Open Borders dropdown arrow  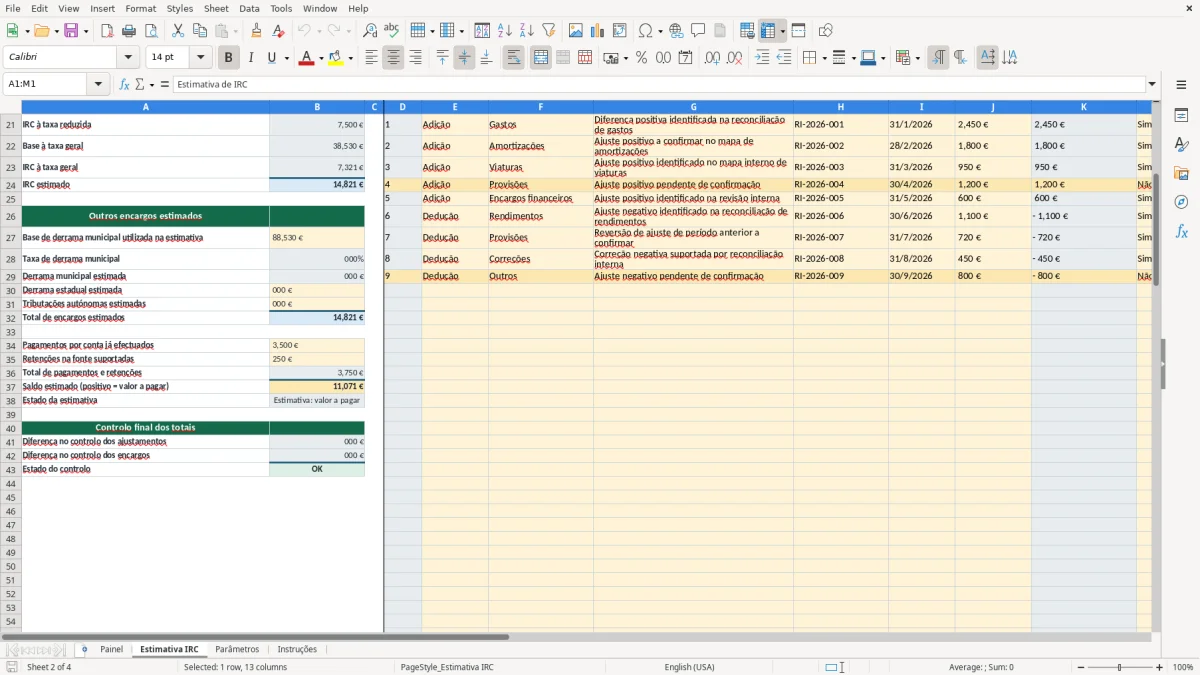click(x=824, y=58)
